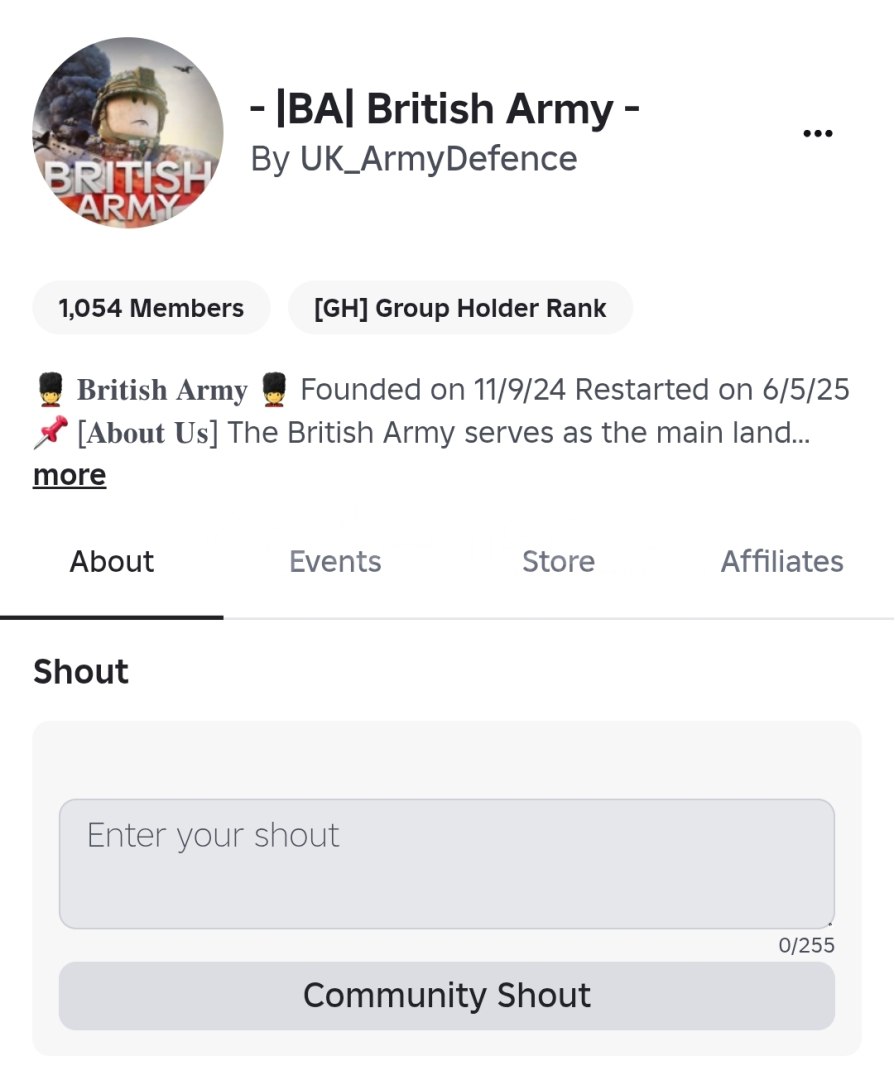This screenshot has height=1080, width=894.
Task: Click the shout box resize handle corner
Action: [830, 924]
